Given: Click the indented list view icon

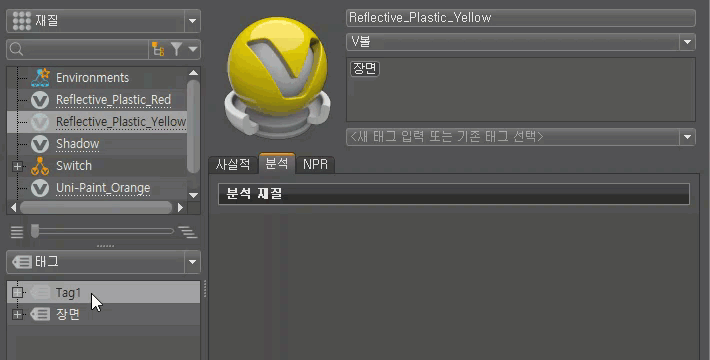Looking at the screenshot, I should point(187,232).
